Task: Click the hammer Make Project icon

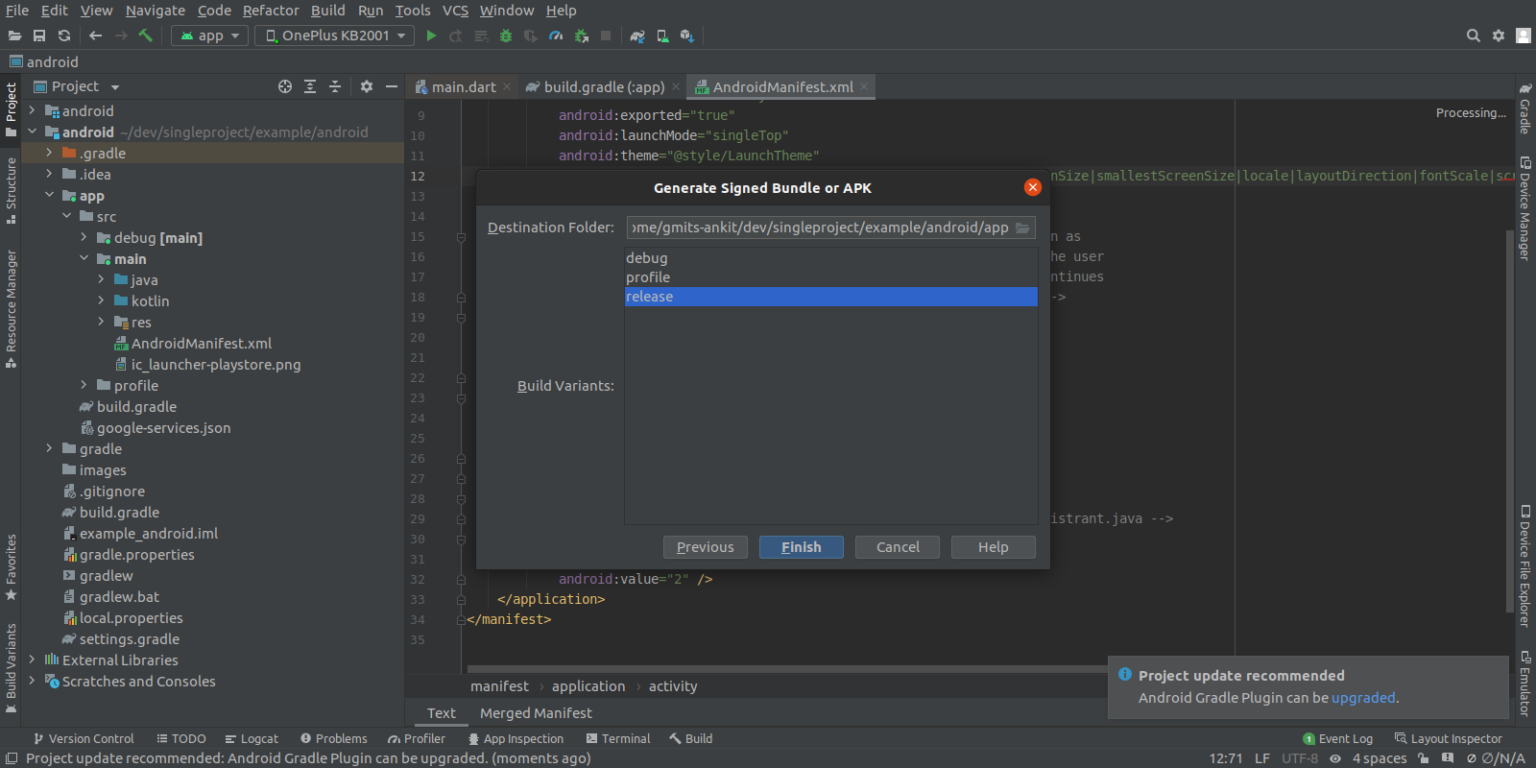Action: coord(146,36)
